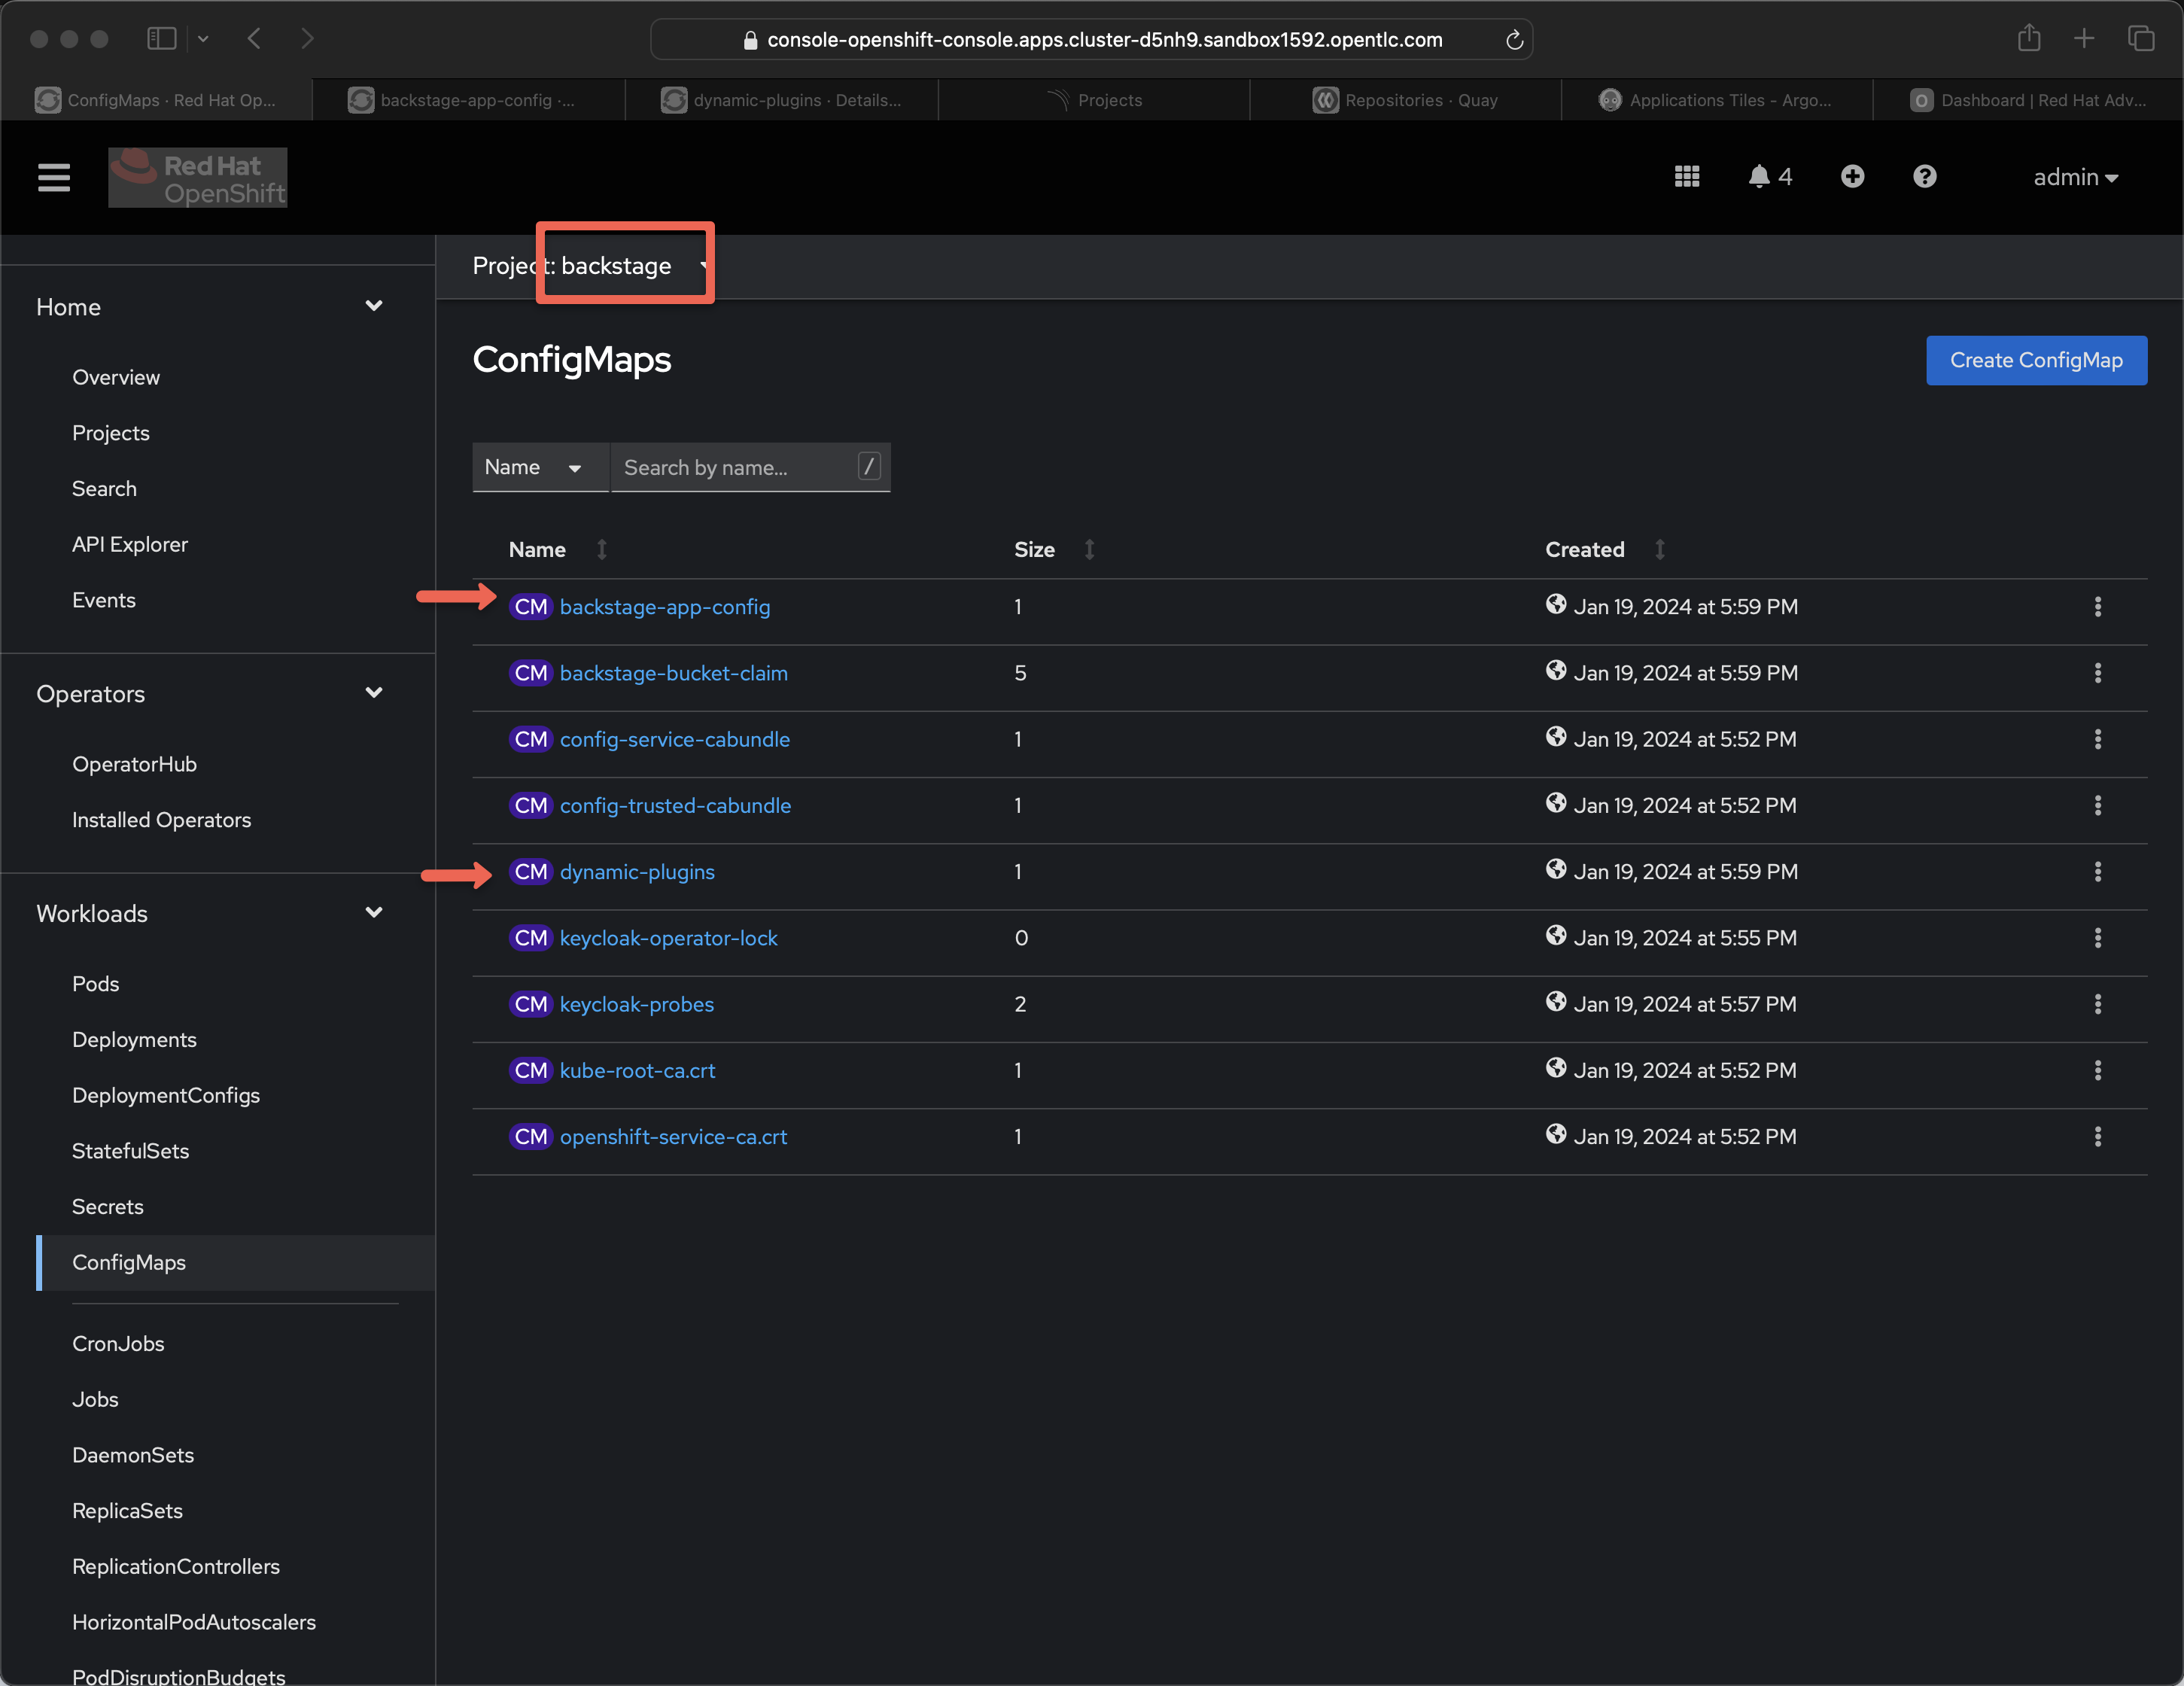Select Secrets in the sidebar
The image size is (2184, 1686).
point(108,1206)
